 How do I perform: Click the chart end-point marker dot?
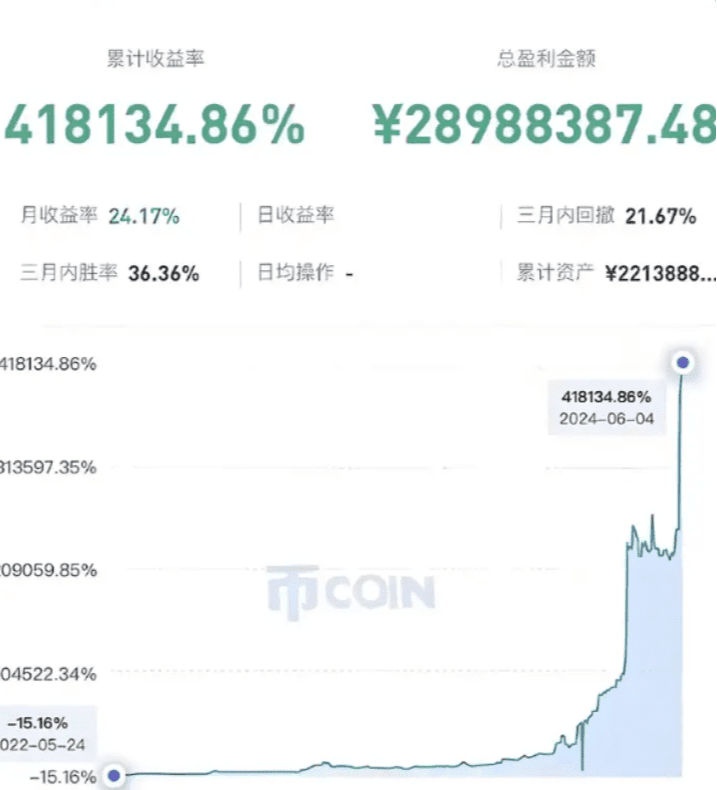click(683, 362)
